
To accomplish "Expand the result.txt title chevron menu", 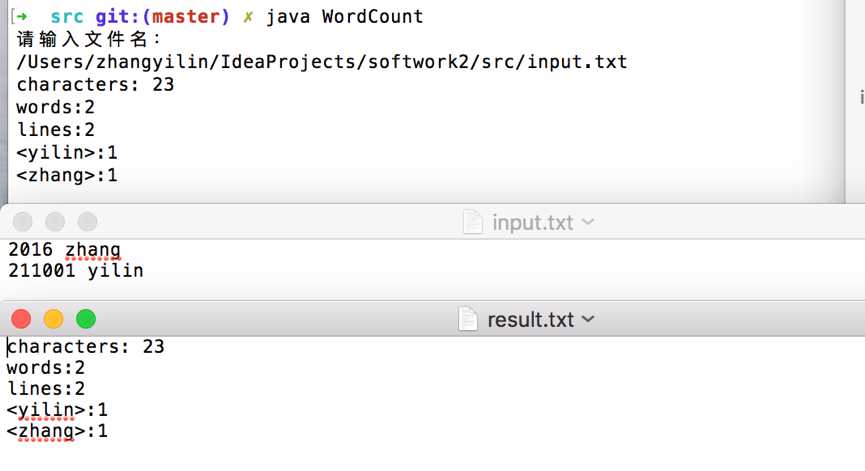I will tap(588, 319).
